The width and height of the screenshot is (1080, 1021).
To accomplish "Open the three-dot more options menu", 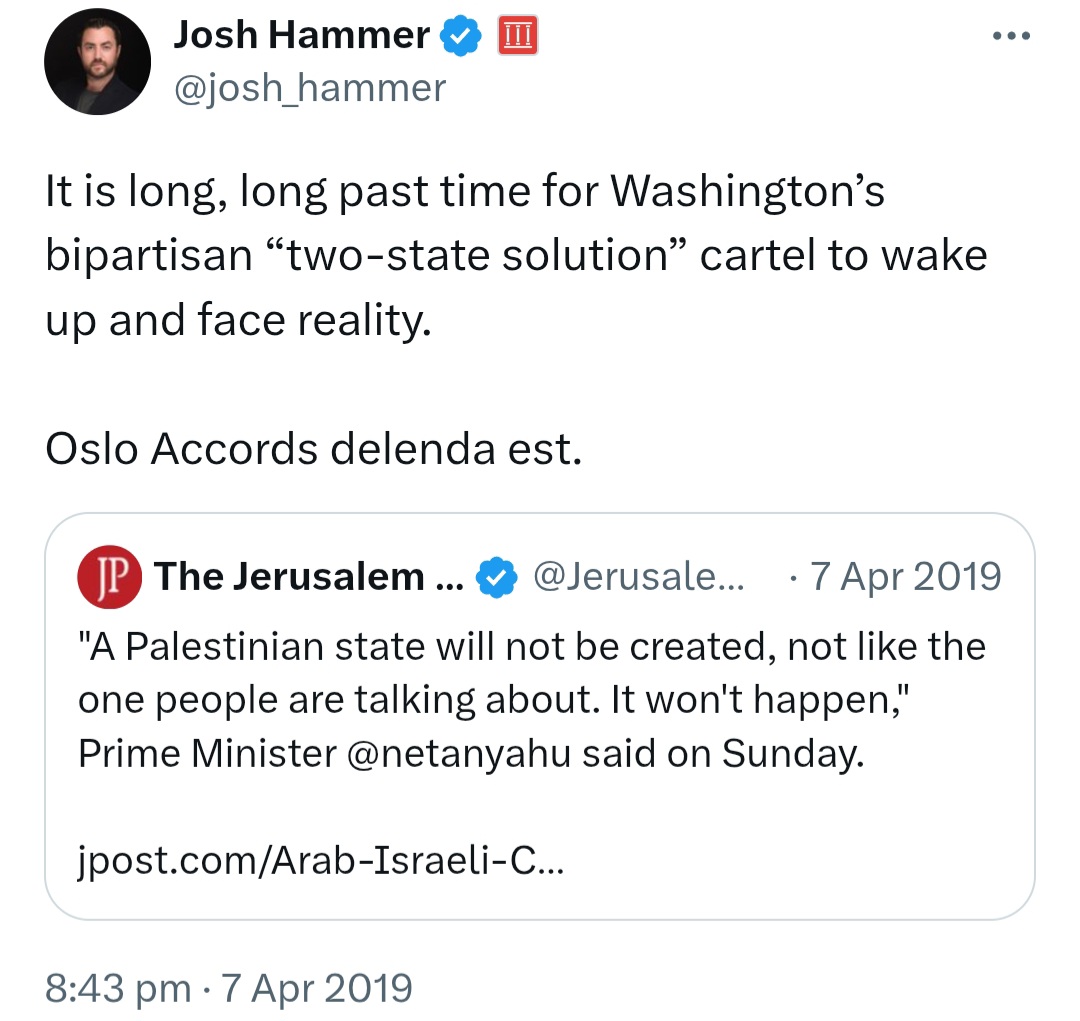I will pyautogui.click(x=1011, y=36).
